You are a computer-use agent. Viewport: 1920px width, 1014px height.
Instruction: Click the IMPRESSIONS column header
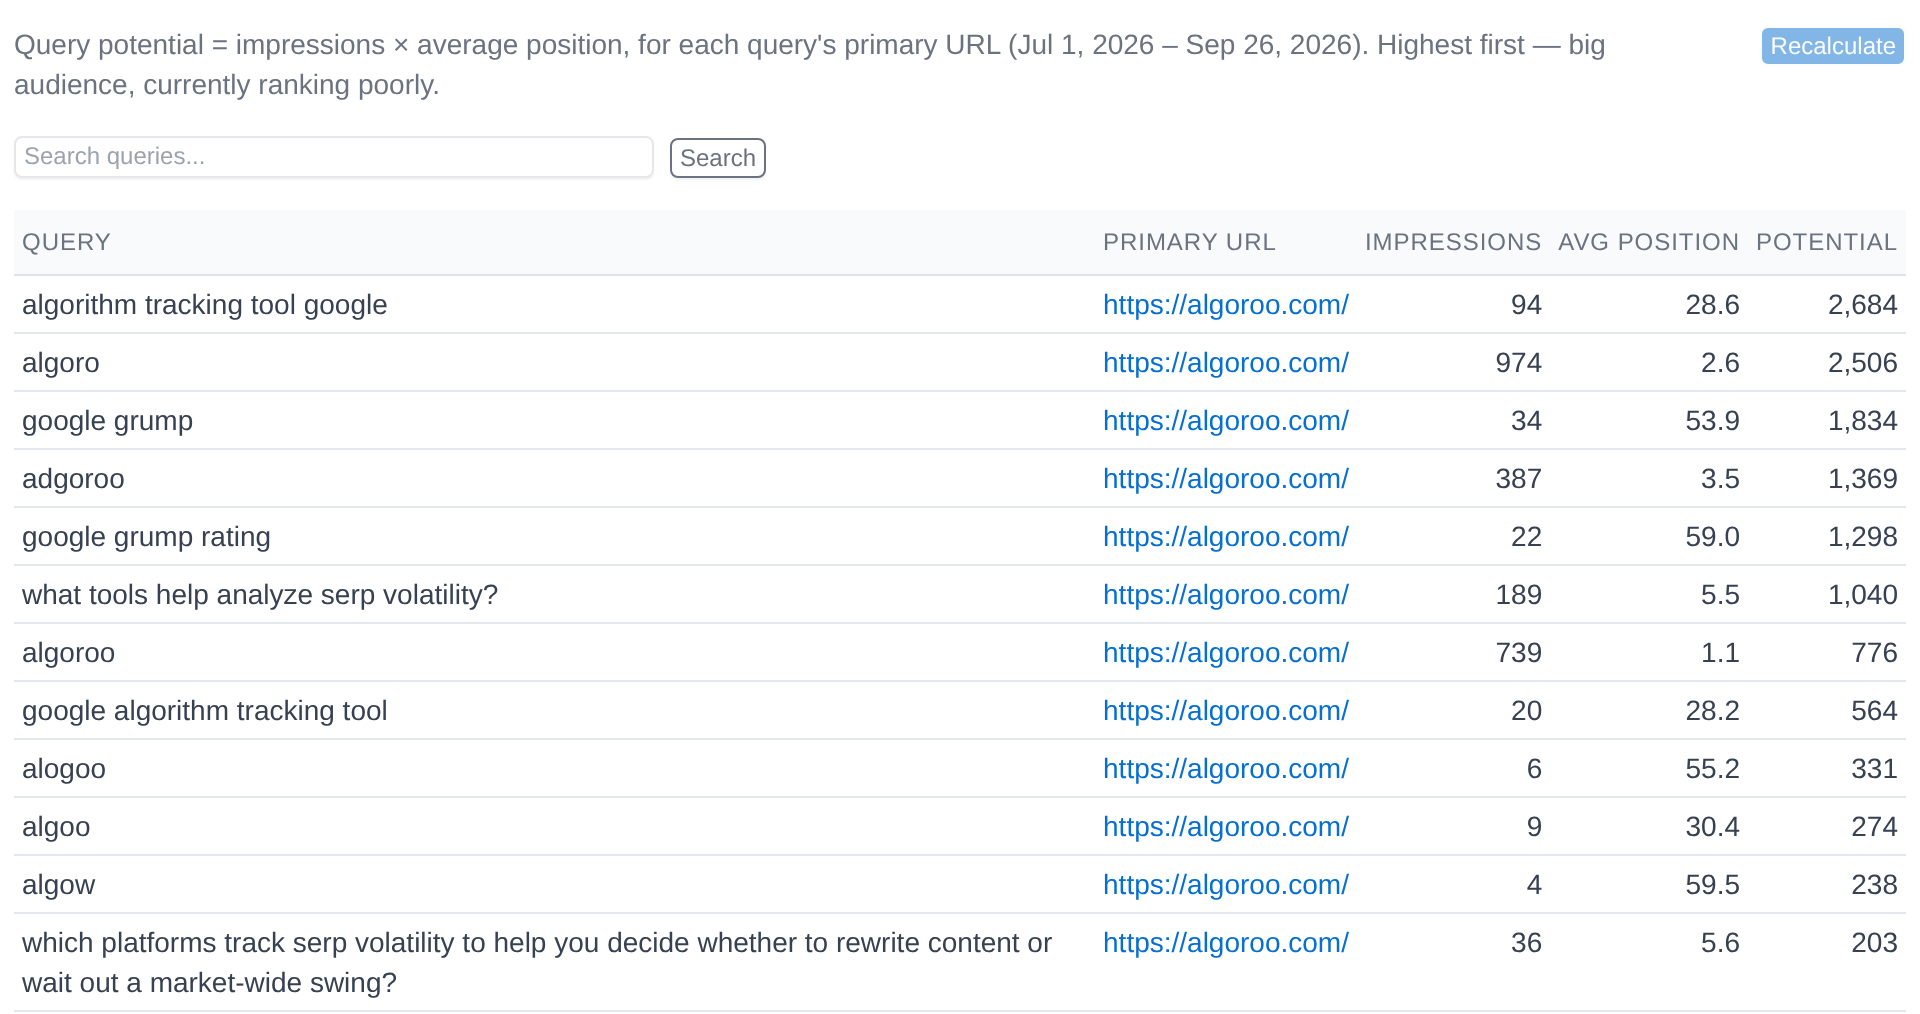(1453, 242)
